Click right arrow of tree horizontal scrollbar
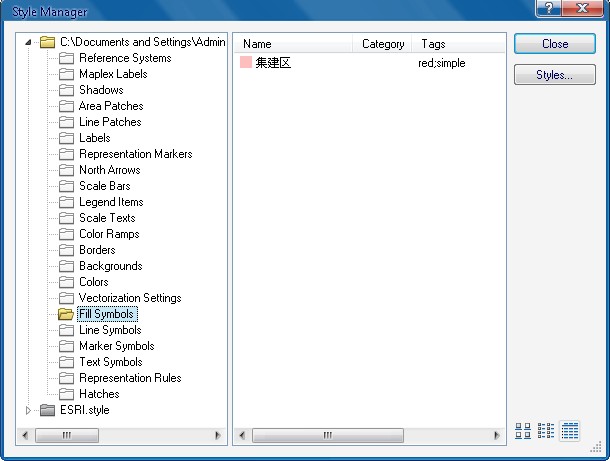 (x=218, y=435)
